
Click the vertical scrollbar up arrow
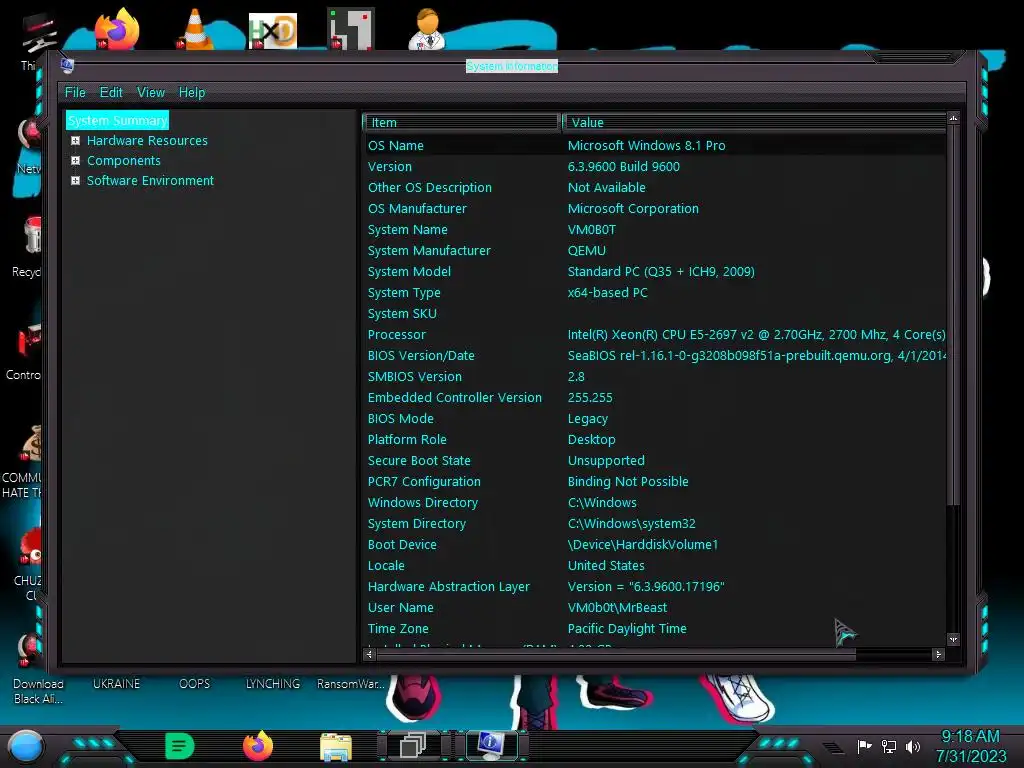pos(953,119)
